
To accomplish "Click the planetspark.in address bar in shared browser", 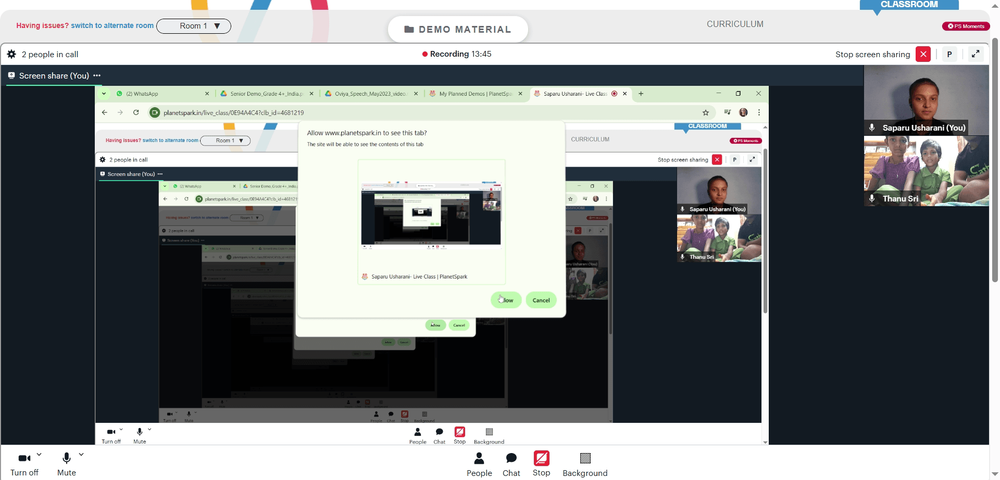I will [430, 112].
